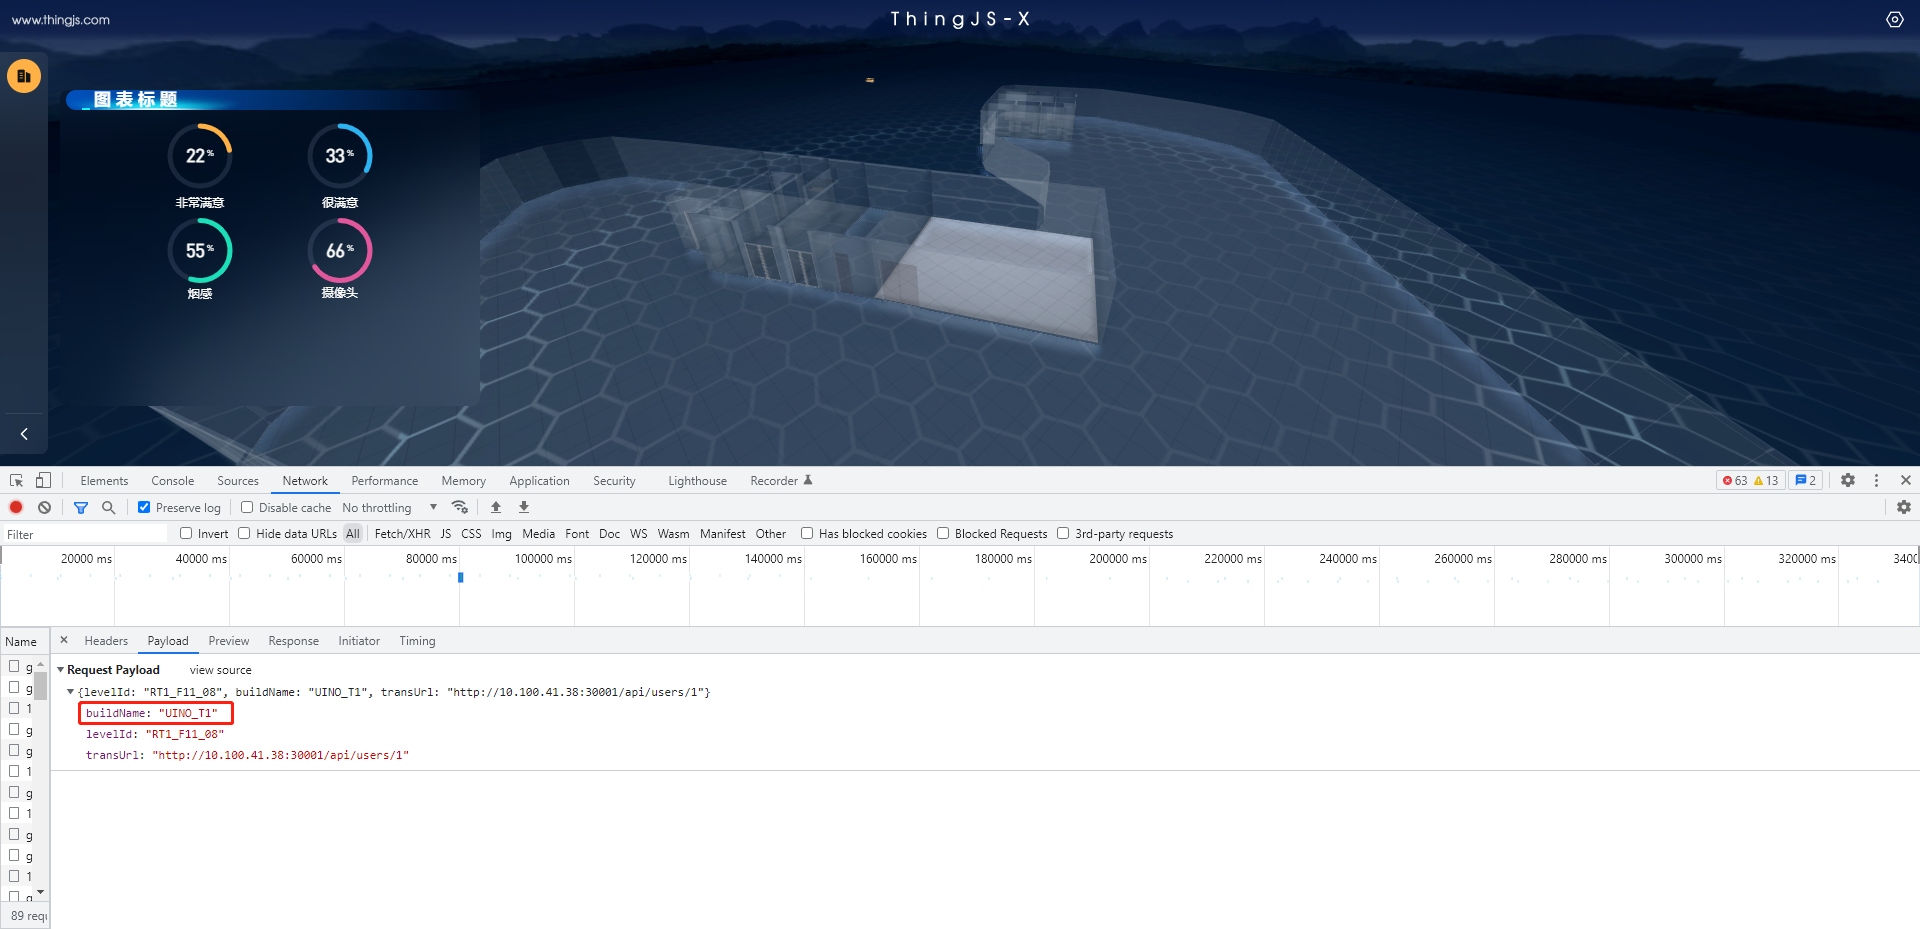
Task: Enable the Disable cache checkbox
Action: pyautogui.click(x=247, y=508)
